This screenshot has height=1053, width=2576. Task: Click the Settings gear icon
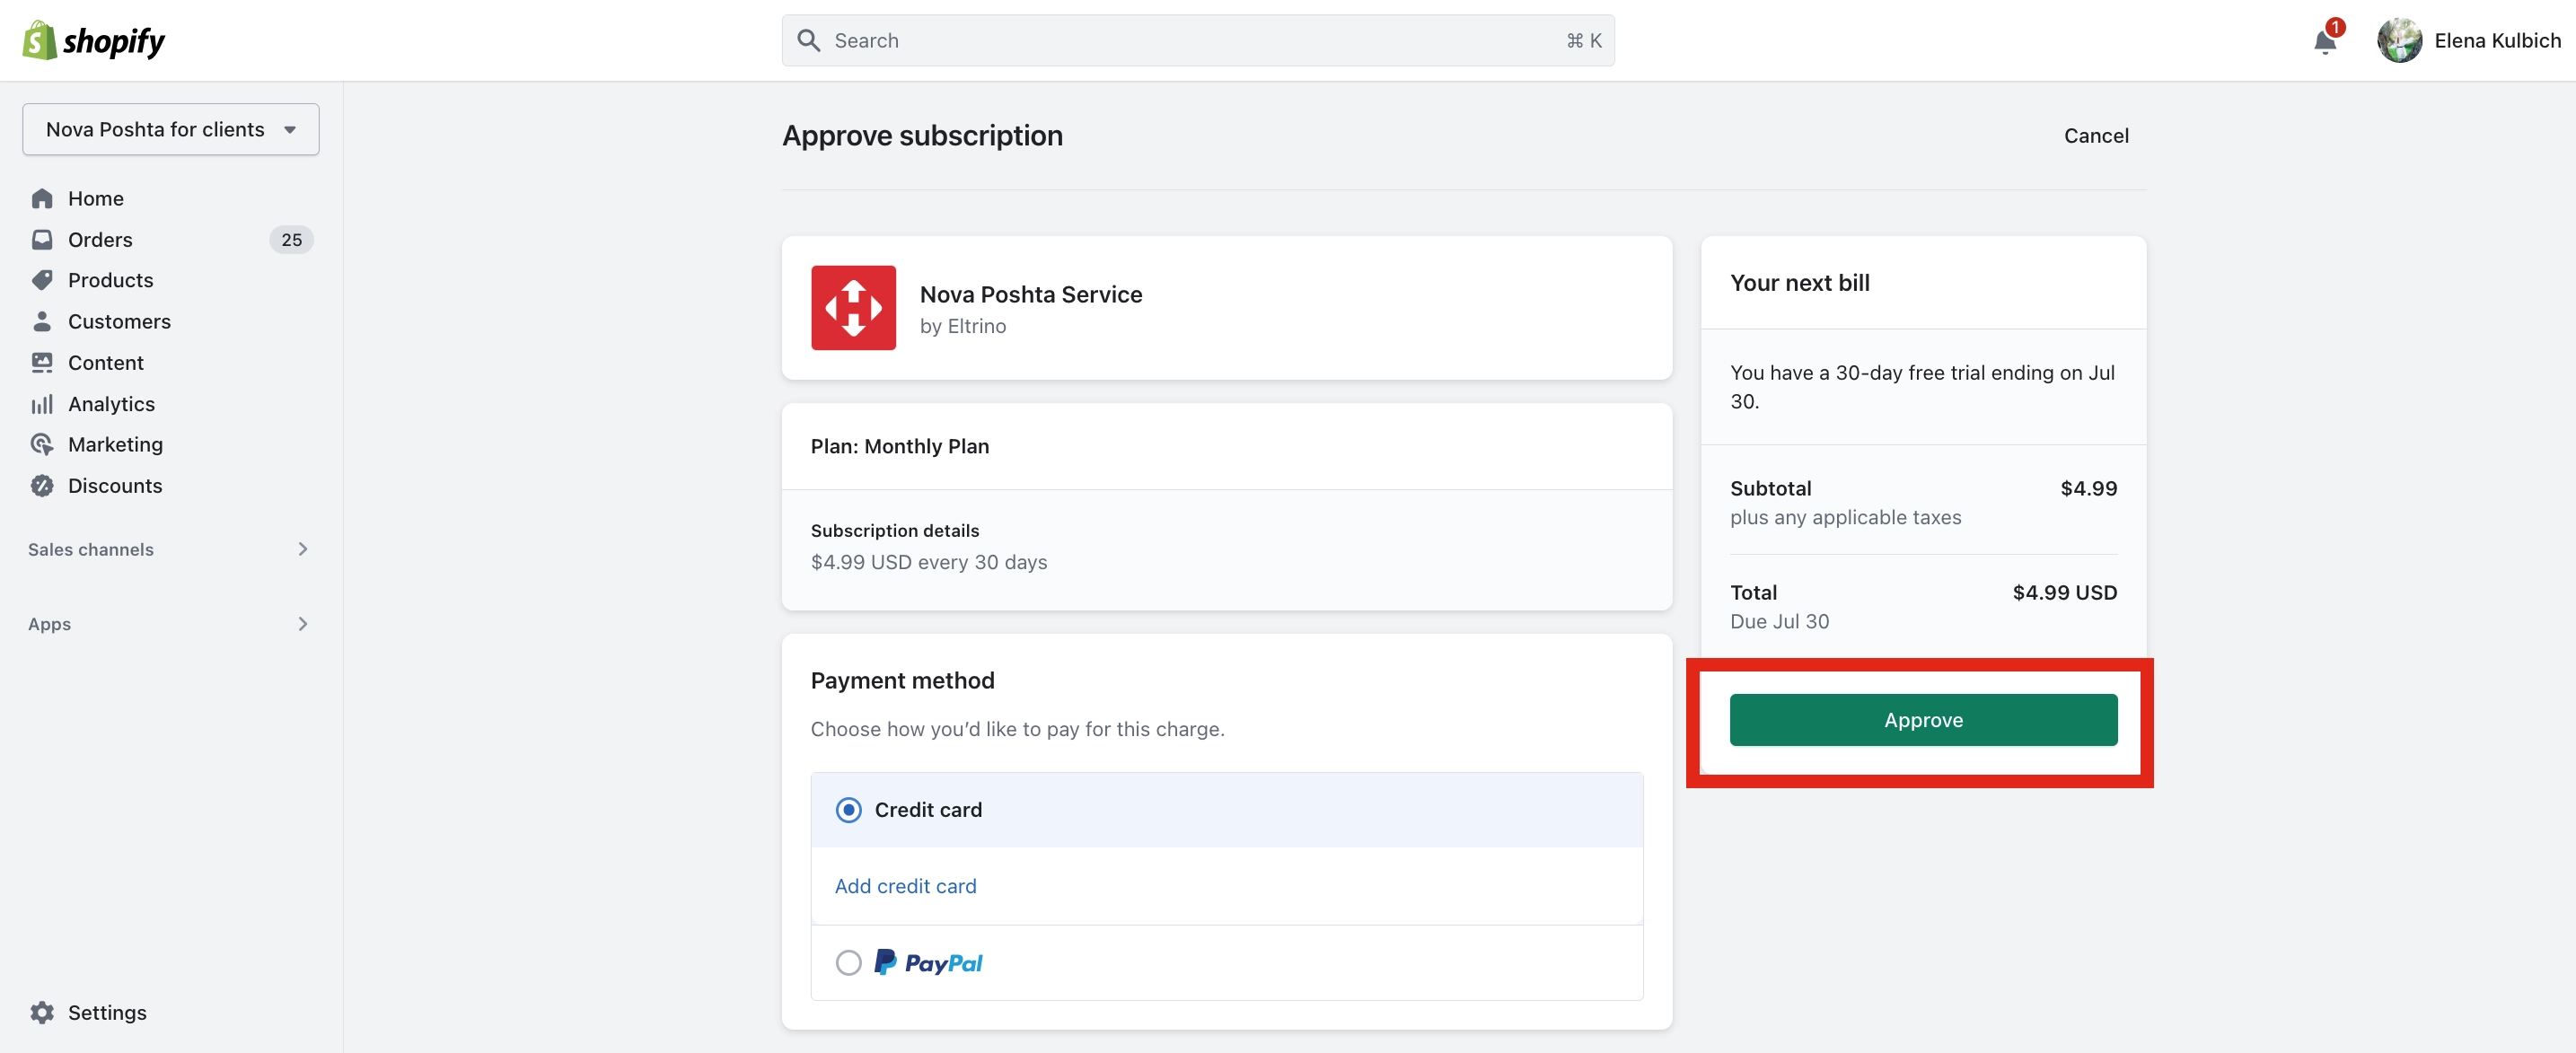pos(42,1013)
